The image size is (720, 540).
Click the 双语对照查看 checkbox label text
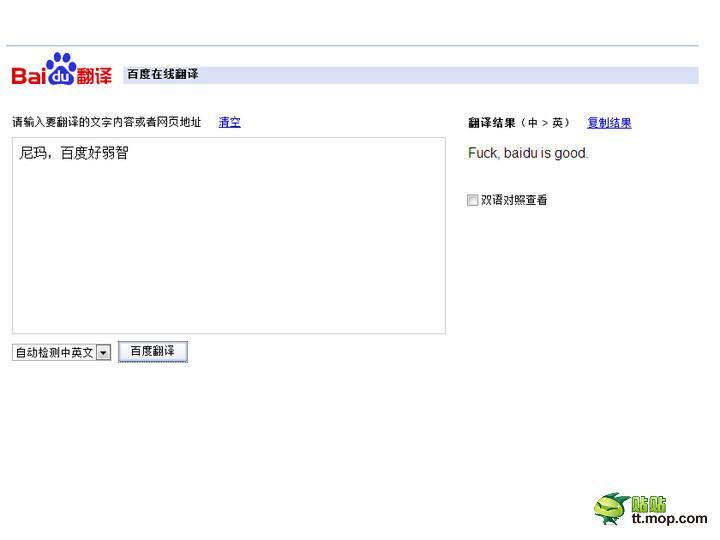(514, 200)
